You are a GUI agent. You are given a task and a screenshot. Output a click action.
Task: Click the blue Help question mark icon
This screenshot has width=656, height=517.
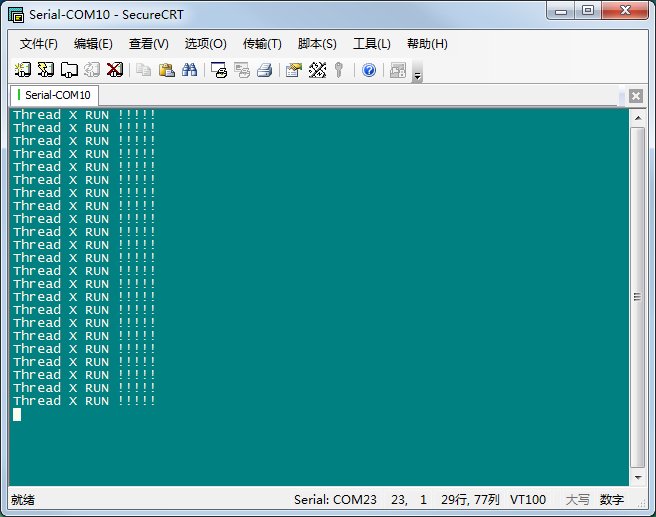[x=369, y=70]
